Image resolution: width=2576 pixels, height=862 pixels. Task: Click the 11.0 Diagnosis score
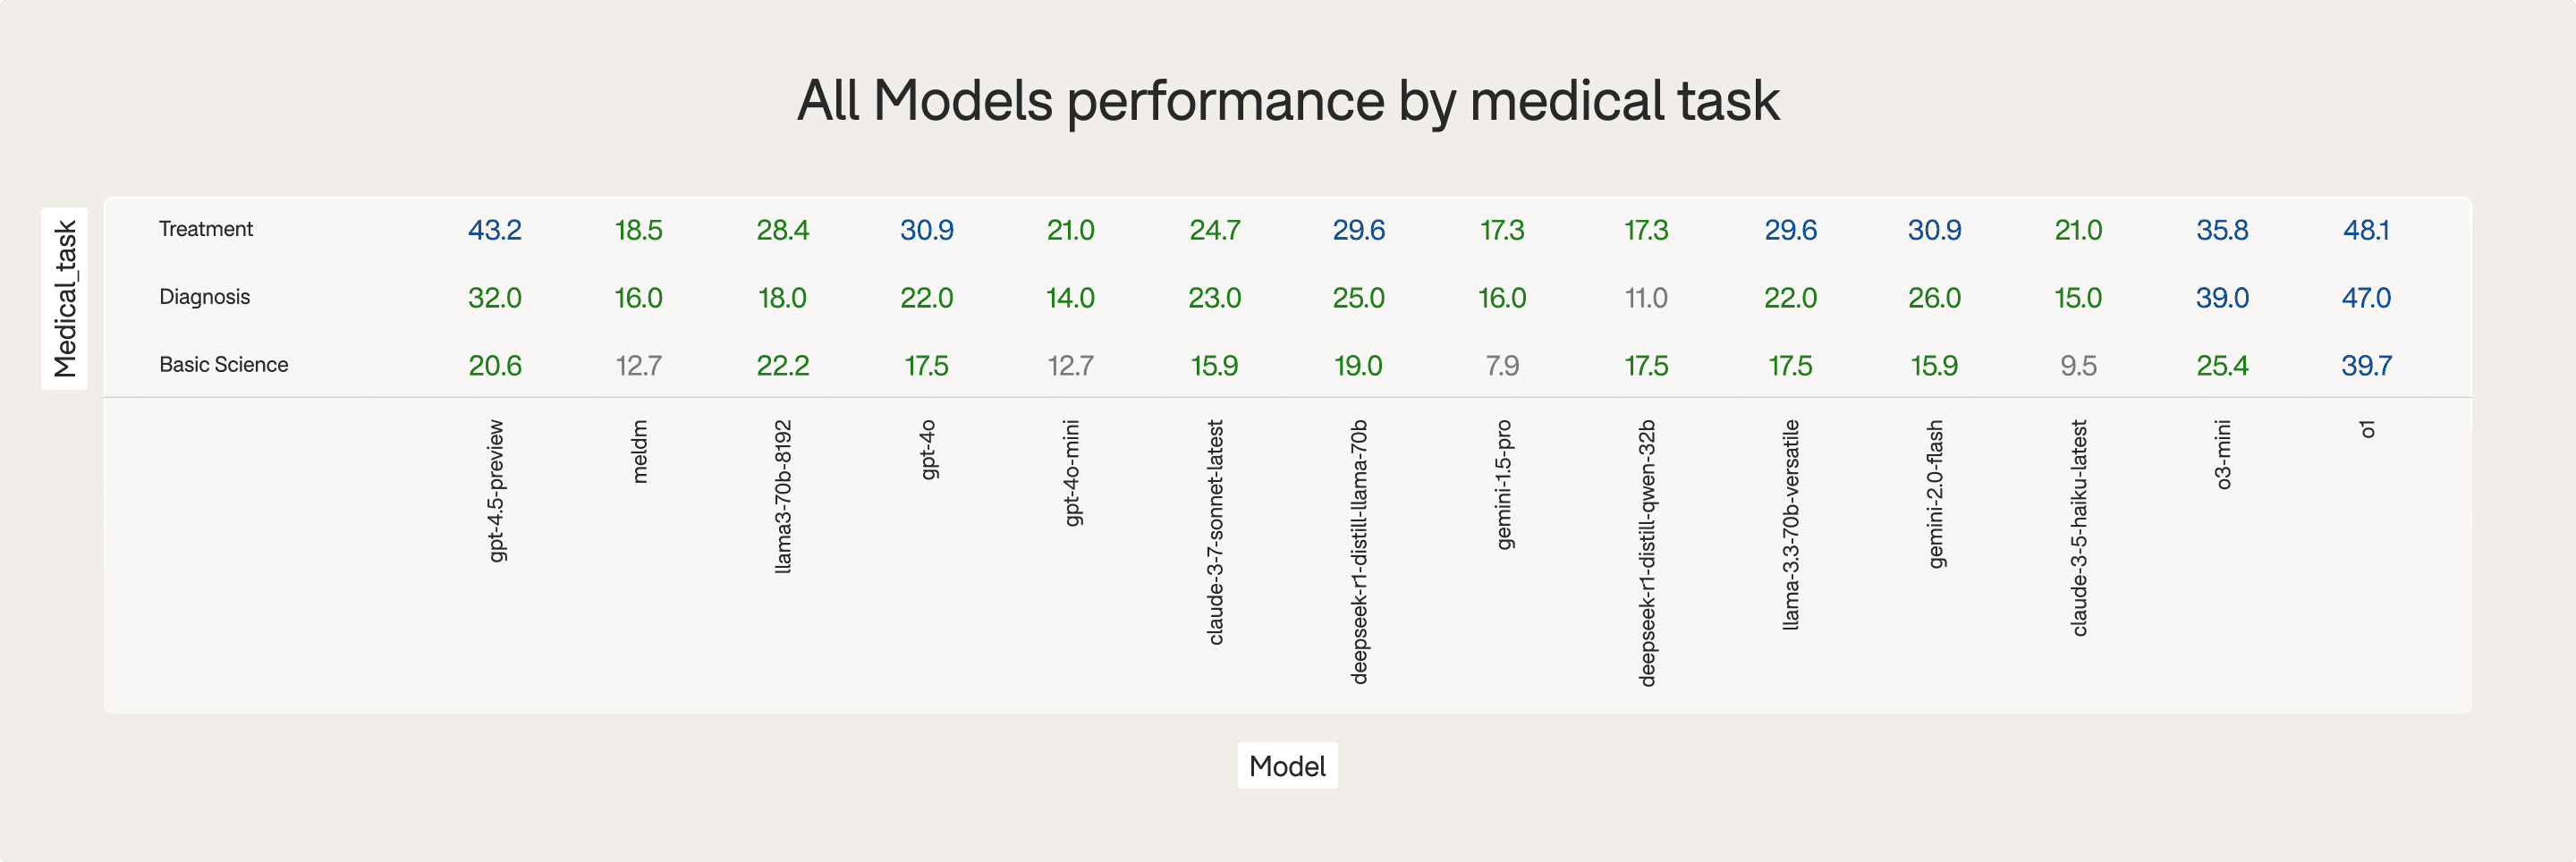point(1646,298)
